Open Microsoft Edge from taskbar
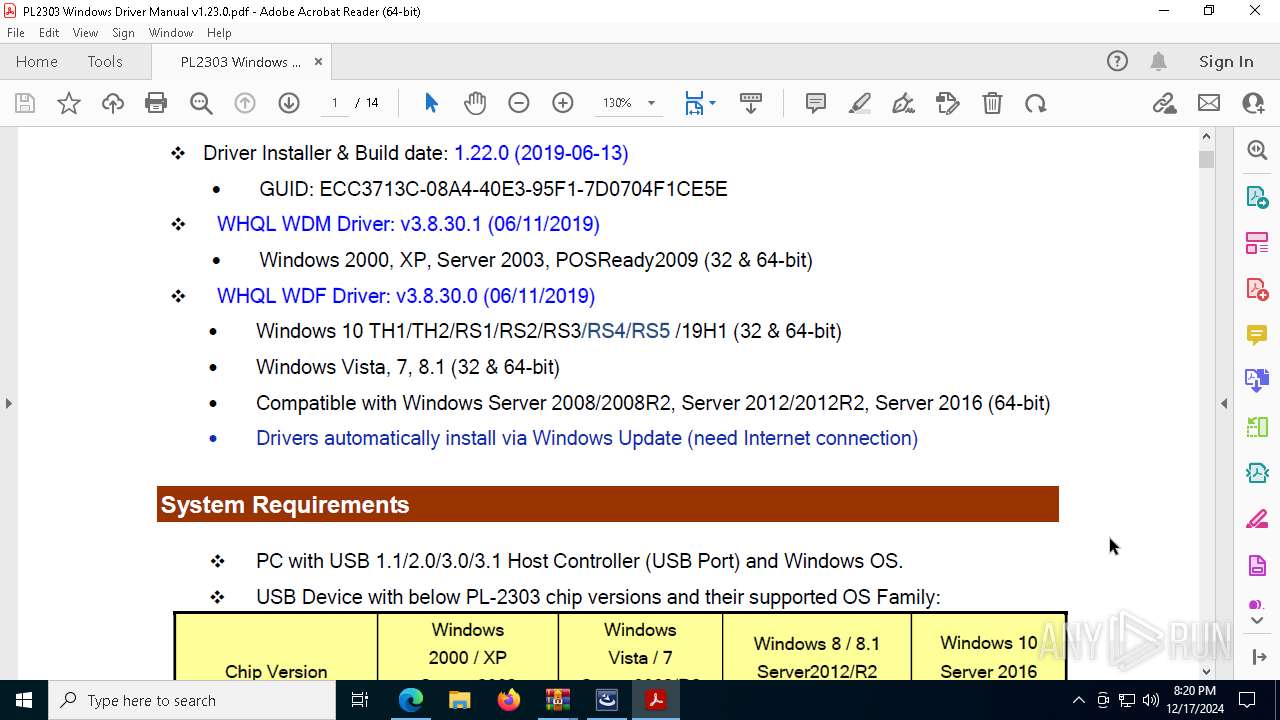The width and height of the screenshot is (1280, 720). coord(411,700)
